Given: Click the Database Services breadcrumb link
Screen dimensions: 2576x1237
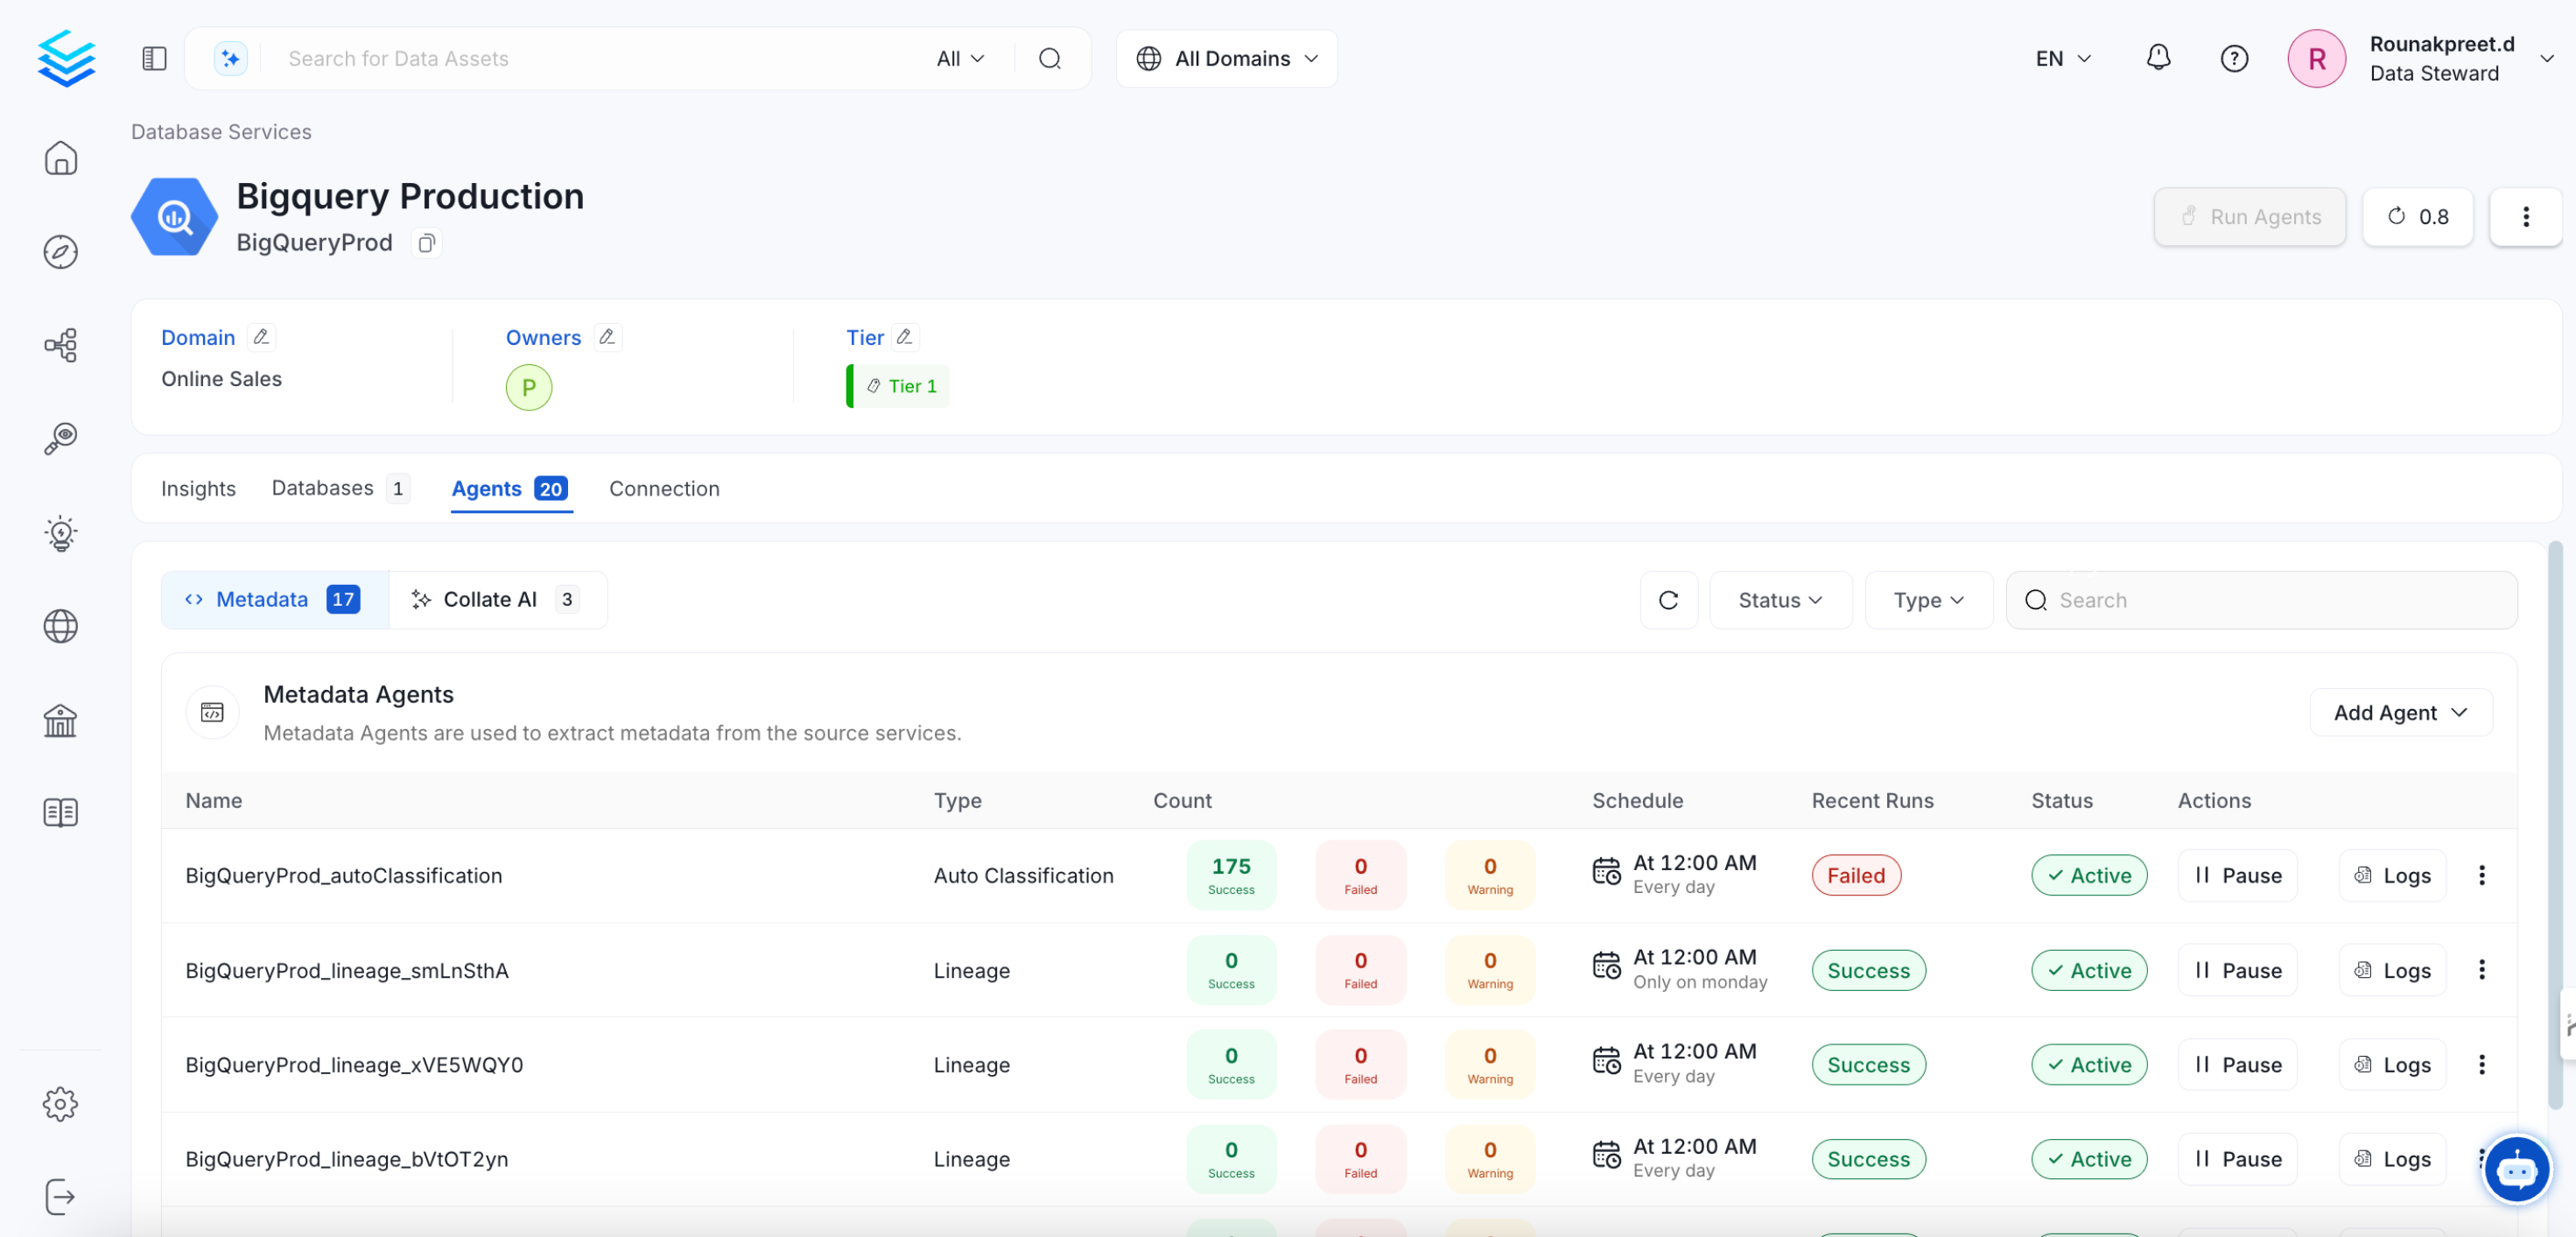Looking at the screenshot, I should click(x=221, y=132).
